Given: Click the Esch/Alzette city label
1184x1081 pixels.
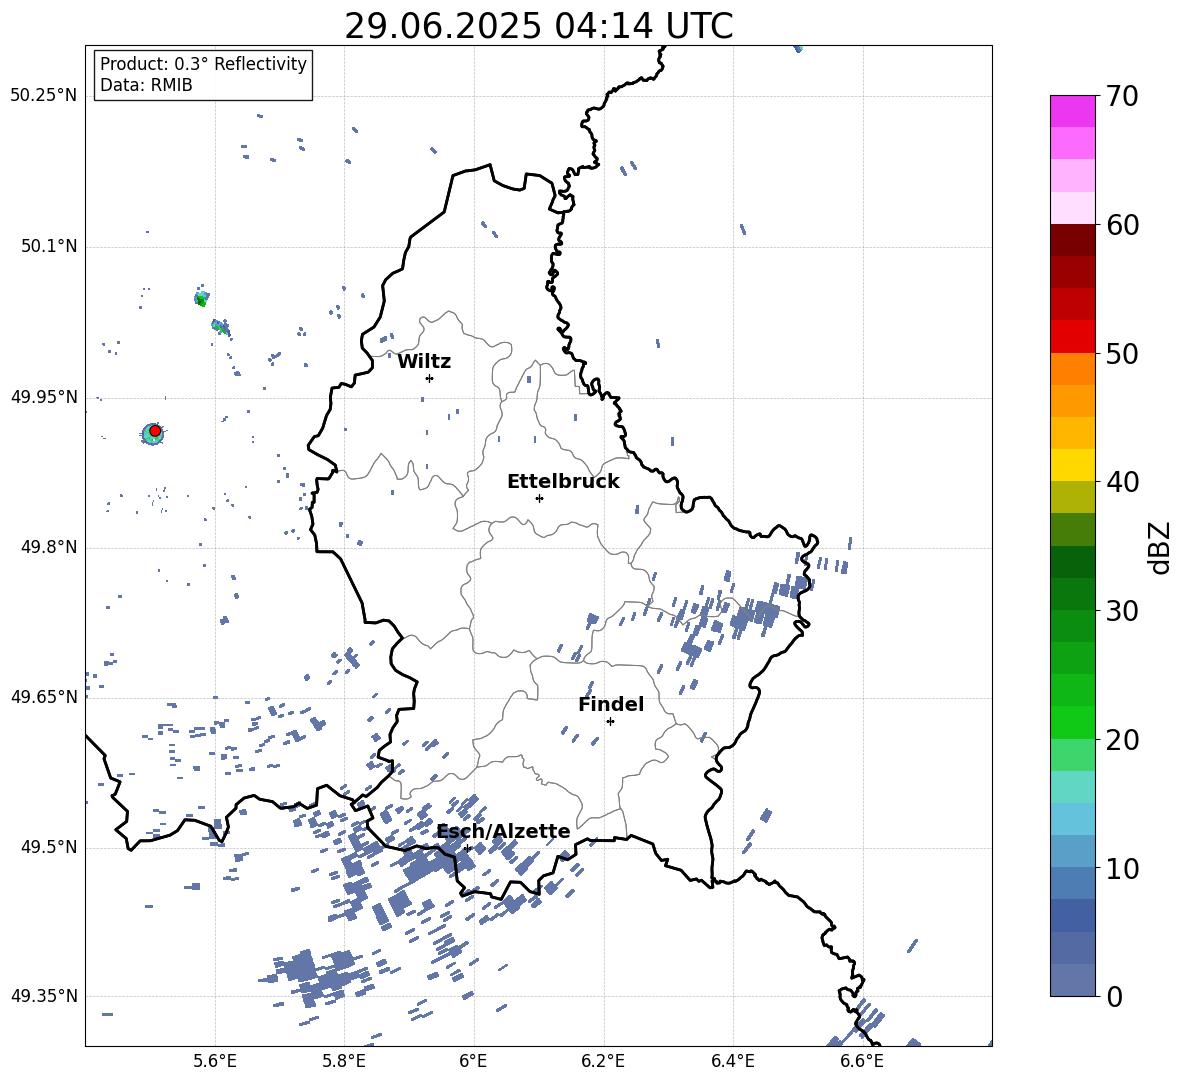Looking at the screenshot, I should pos(504,832).
